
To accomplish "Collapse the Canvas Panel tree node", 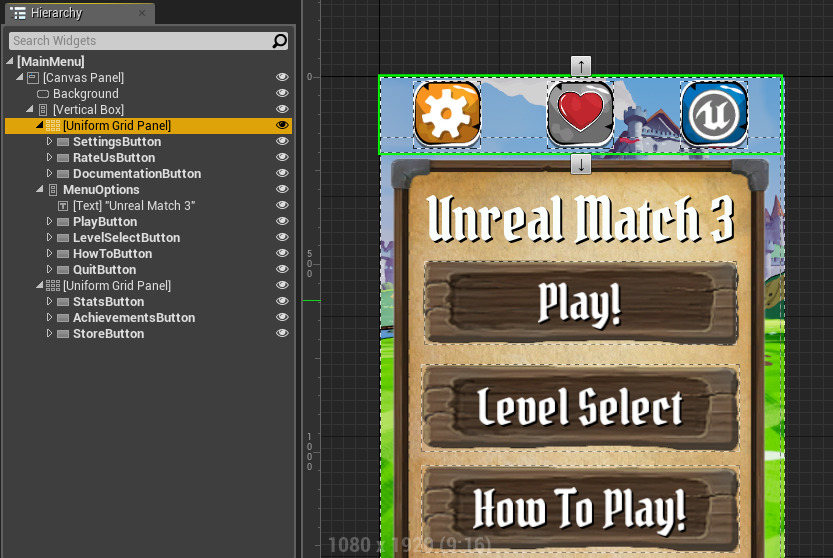I will (x=20, y=77).
